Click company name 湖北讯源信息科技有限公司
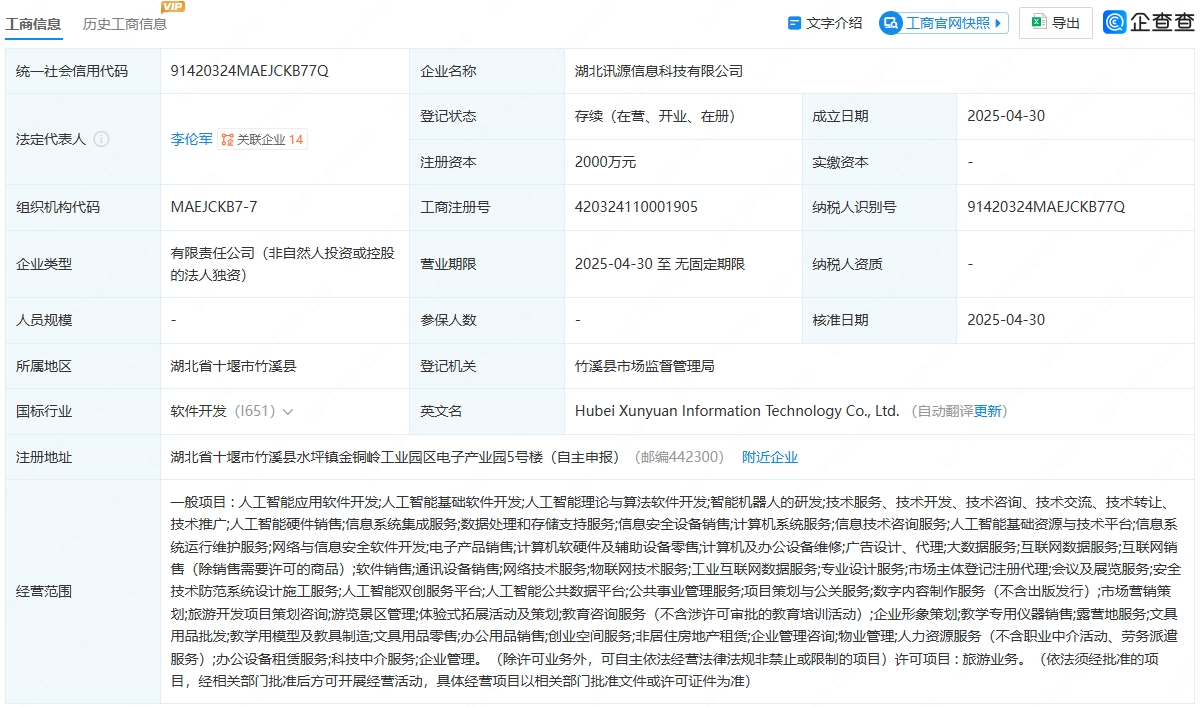This screenshot has height=708, width=1200. click(659, 71)
